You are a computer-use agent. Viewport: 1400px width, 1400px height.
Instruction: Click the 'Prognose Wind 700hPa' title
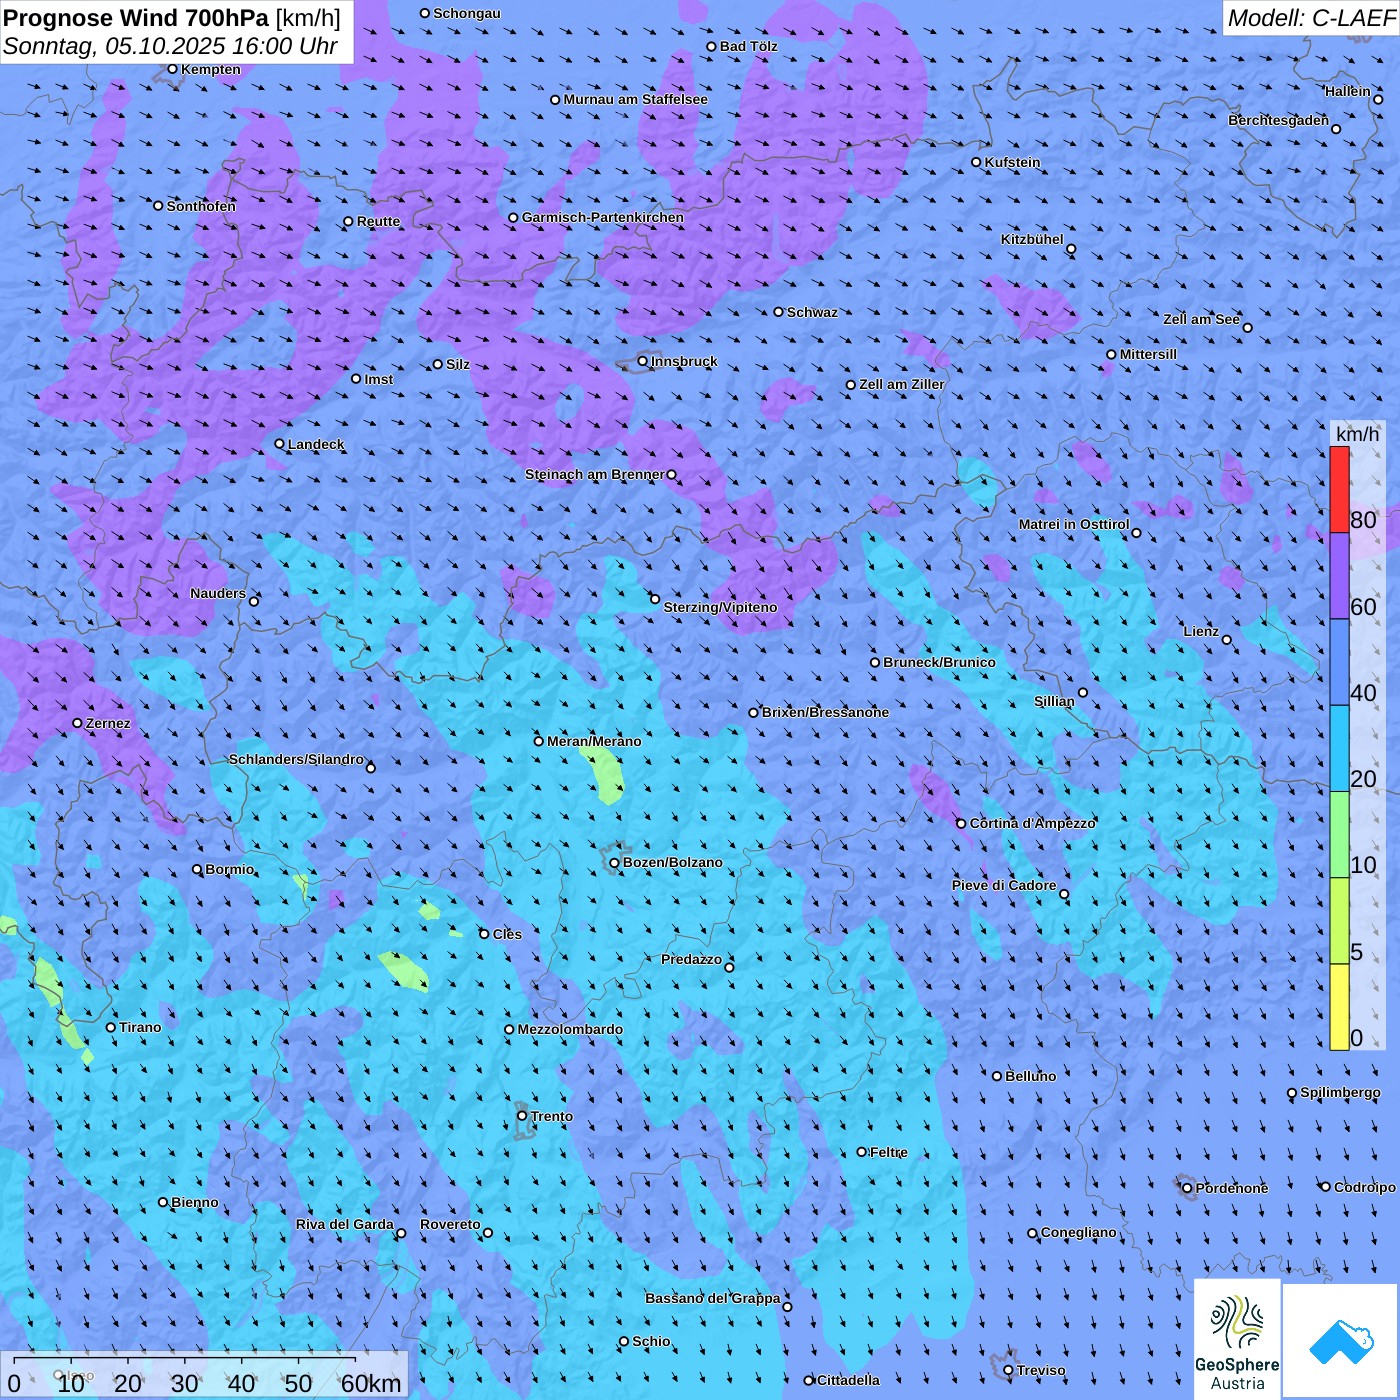click(x=136, y=17)
